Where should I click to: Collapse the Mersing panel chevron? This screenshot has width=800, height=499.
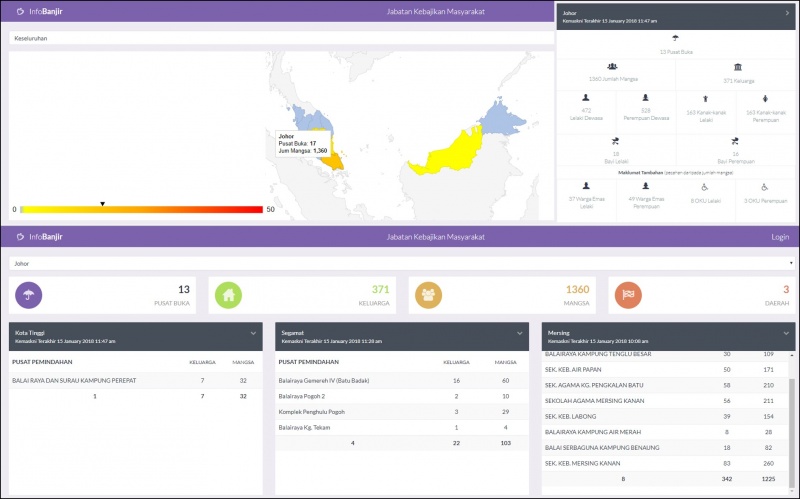(x=786, y=333)
